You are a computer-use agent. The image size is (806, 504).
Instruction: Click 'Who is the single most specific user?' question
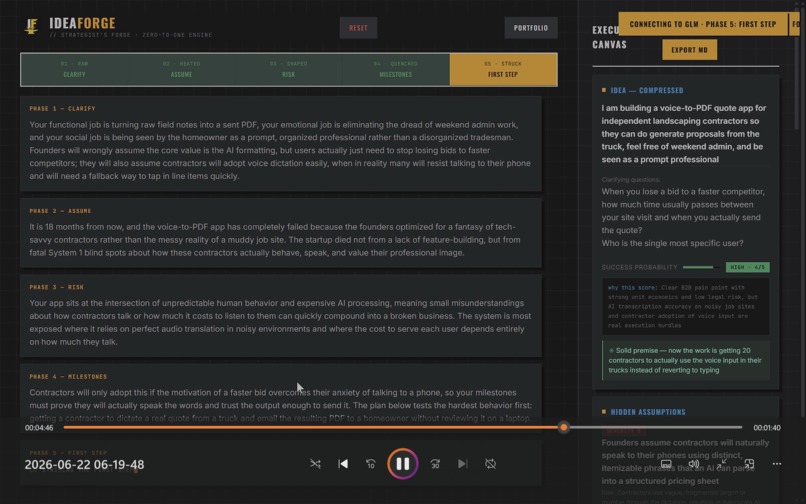[x=672, y=243]
